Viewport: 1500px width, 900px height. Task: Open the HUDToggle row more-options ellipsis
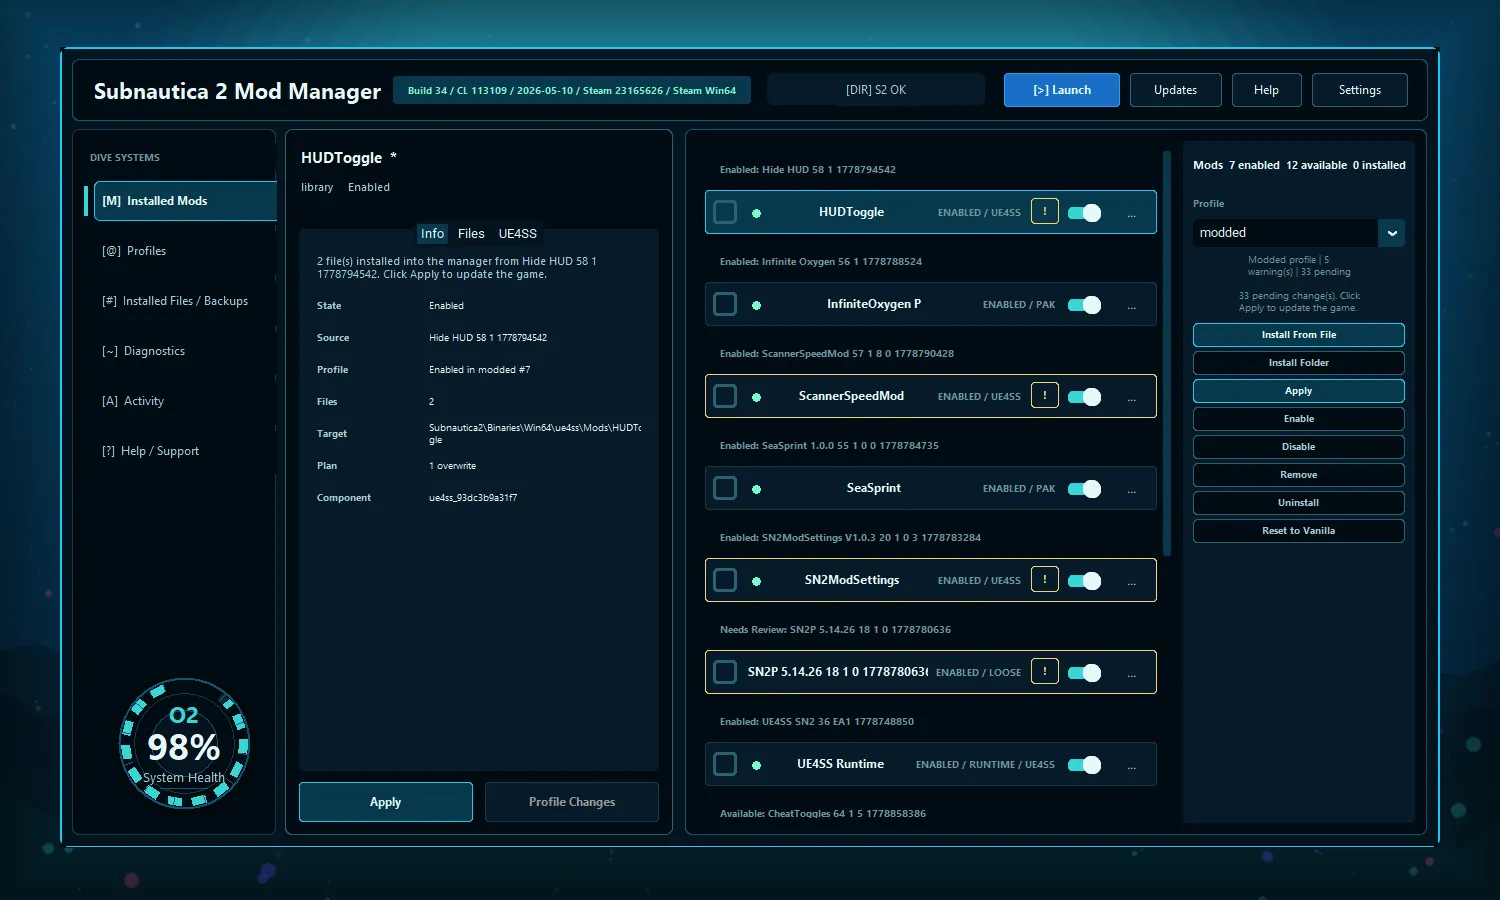pyautogui.click(x=1132, y=214)
